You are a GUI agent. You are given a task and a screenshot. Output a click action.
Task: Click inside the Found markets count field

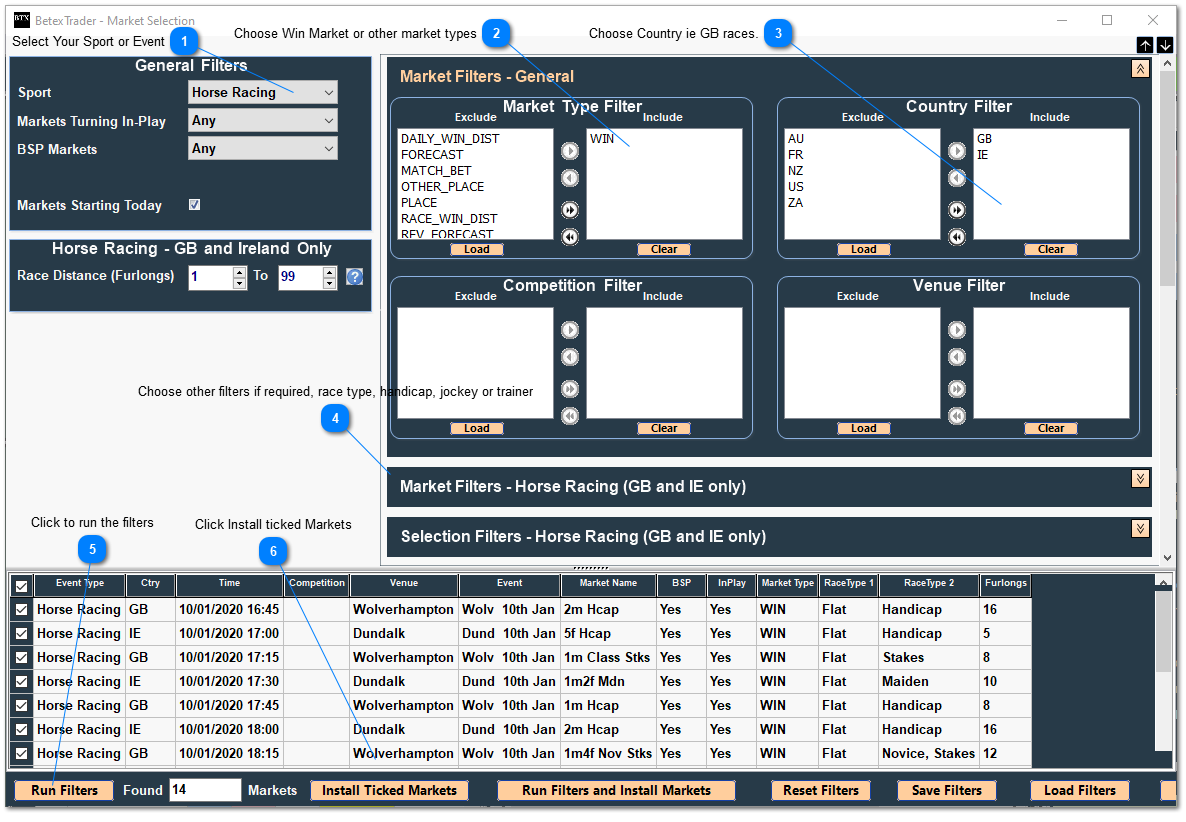(x=205, y=790)
